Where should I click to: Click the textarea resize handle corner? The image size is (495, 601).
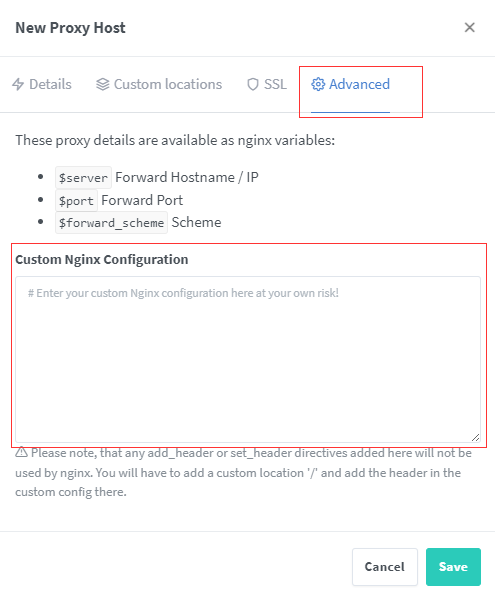pos(475,437)
